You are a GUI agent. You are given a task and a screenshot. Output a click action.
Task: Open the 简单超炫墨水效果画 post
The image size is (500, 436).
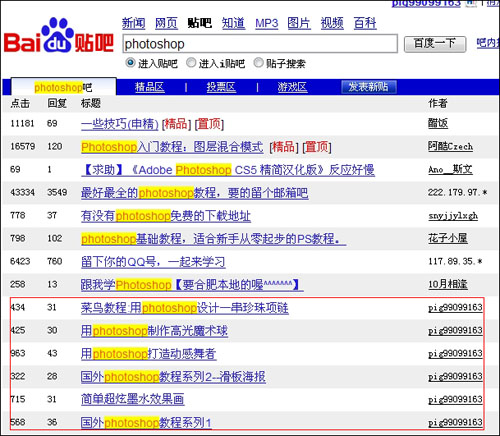pos(133,399)
